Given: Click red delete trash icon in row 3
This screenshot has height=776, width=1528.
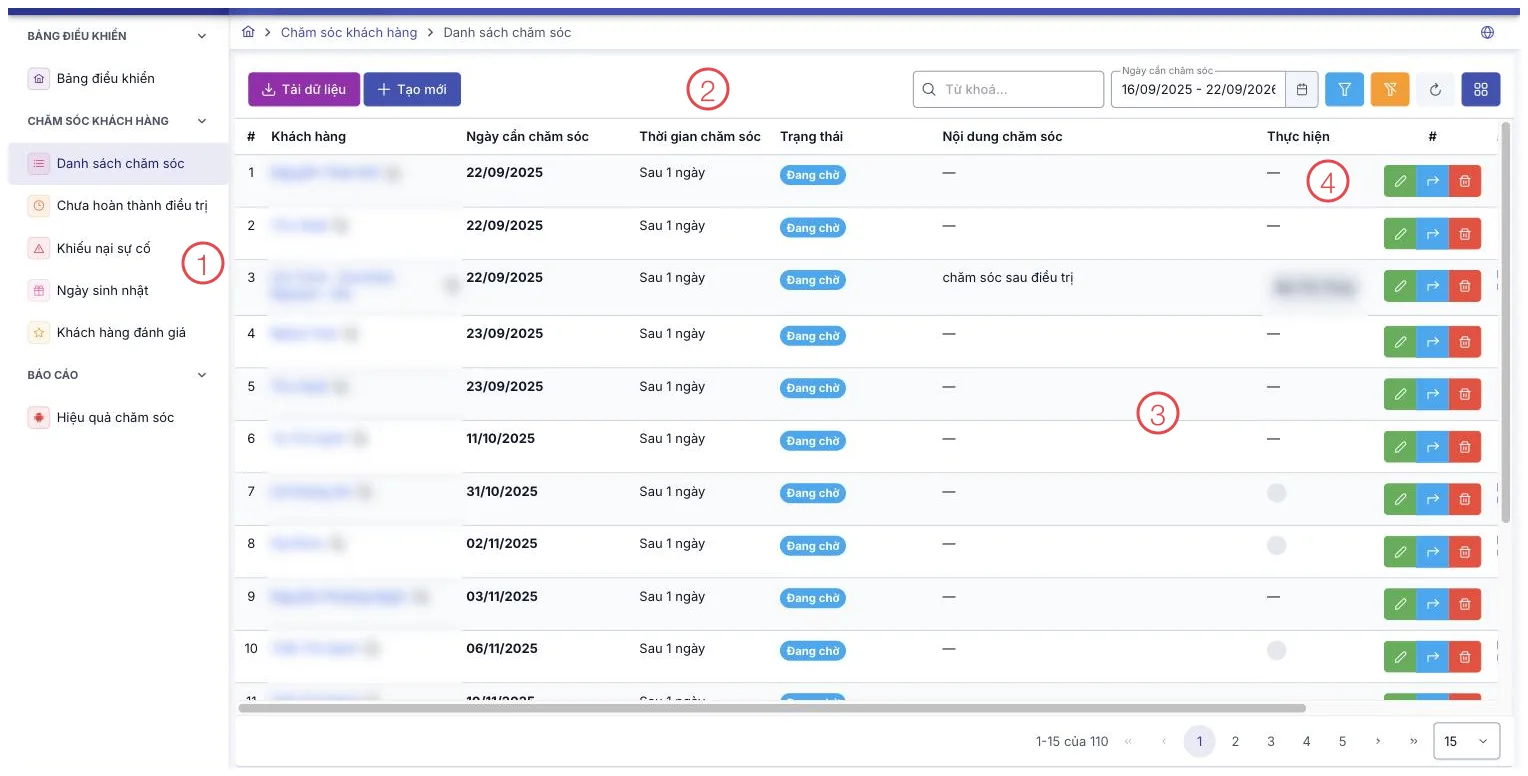Looking at the screenshot, I should point(1465,286).
